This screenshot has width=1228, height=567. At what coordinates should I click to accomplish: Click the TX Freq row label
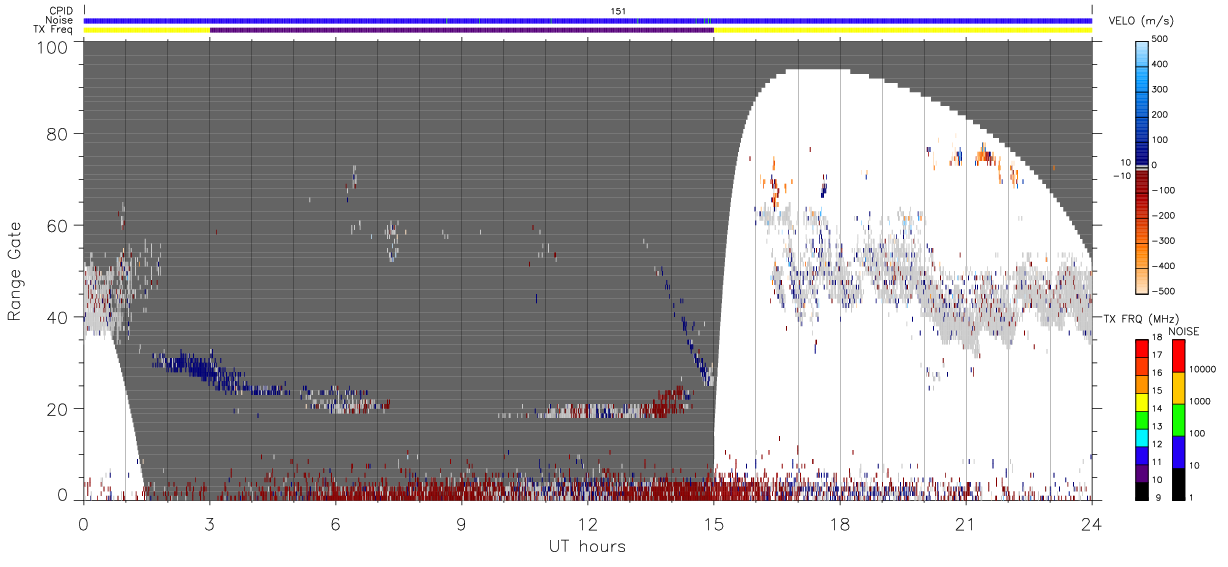coord(53,30)
